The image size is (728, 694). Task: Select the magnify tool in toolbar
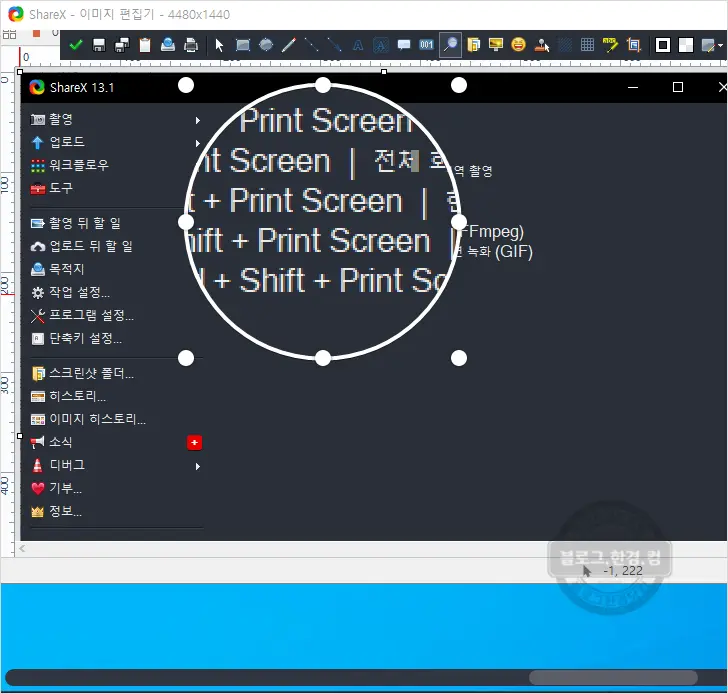450,45
